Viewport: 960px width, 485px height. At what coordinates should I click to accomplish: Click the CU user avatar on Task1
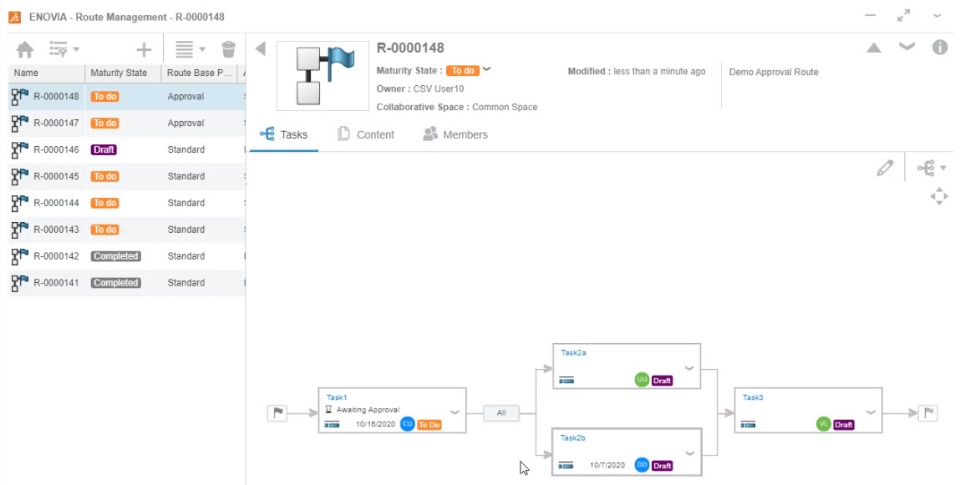(x=407, y=424)
